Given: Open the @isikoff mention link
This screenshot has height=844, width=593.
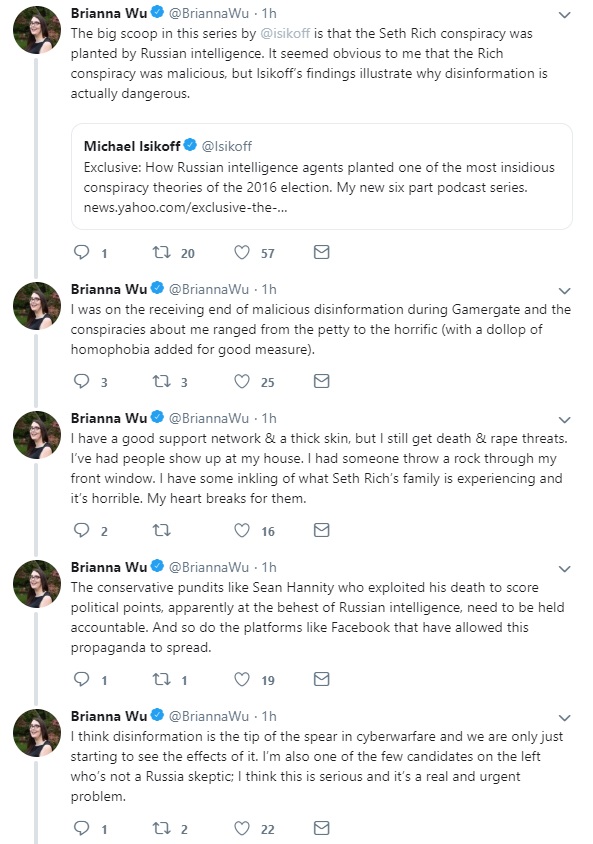Looking at the screenshot, I should pyautogui.click(x=285, y=33).
